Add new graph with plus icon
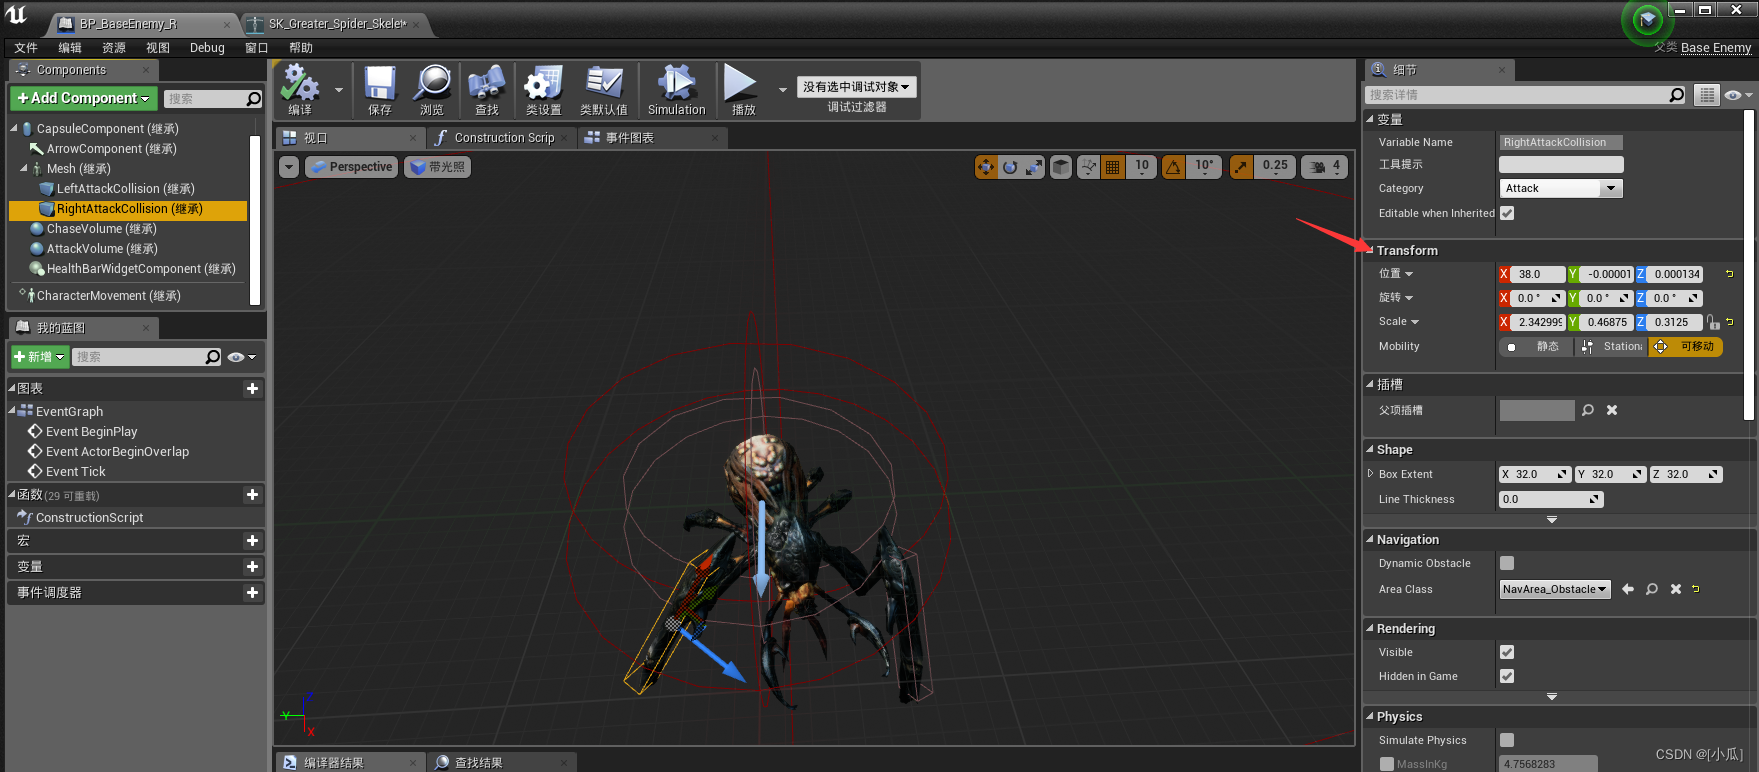This screenshot has height=772, width=1759. click(x=252, y=389)
